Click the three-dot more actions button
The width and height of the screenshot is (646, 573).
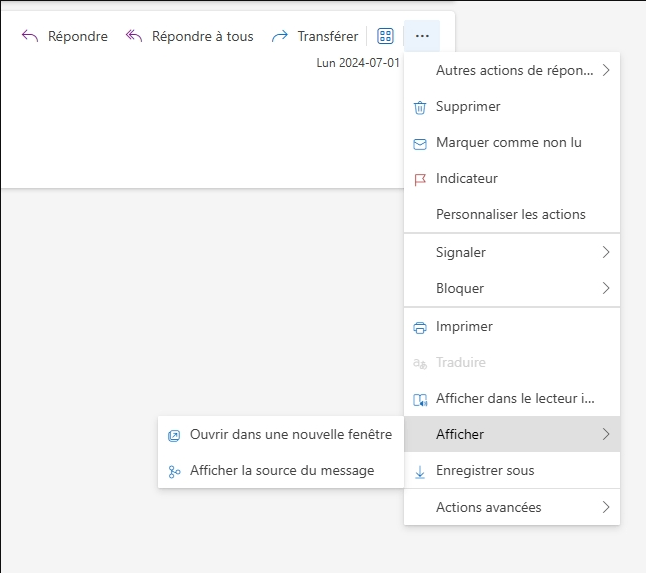coord(422,36)
